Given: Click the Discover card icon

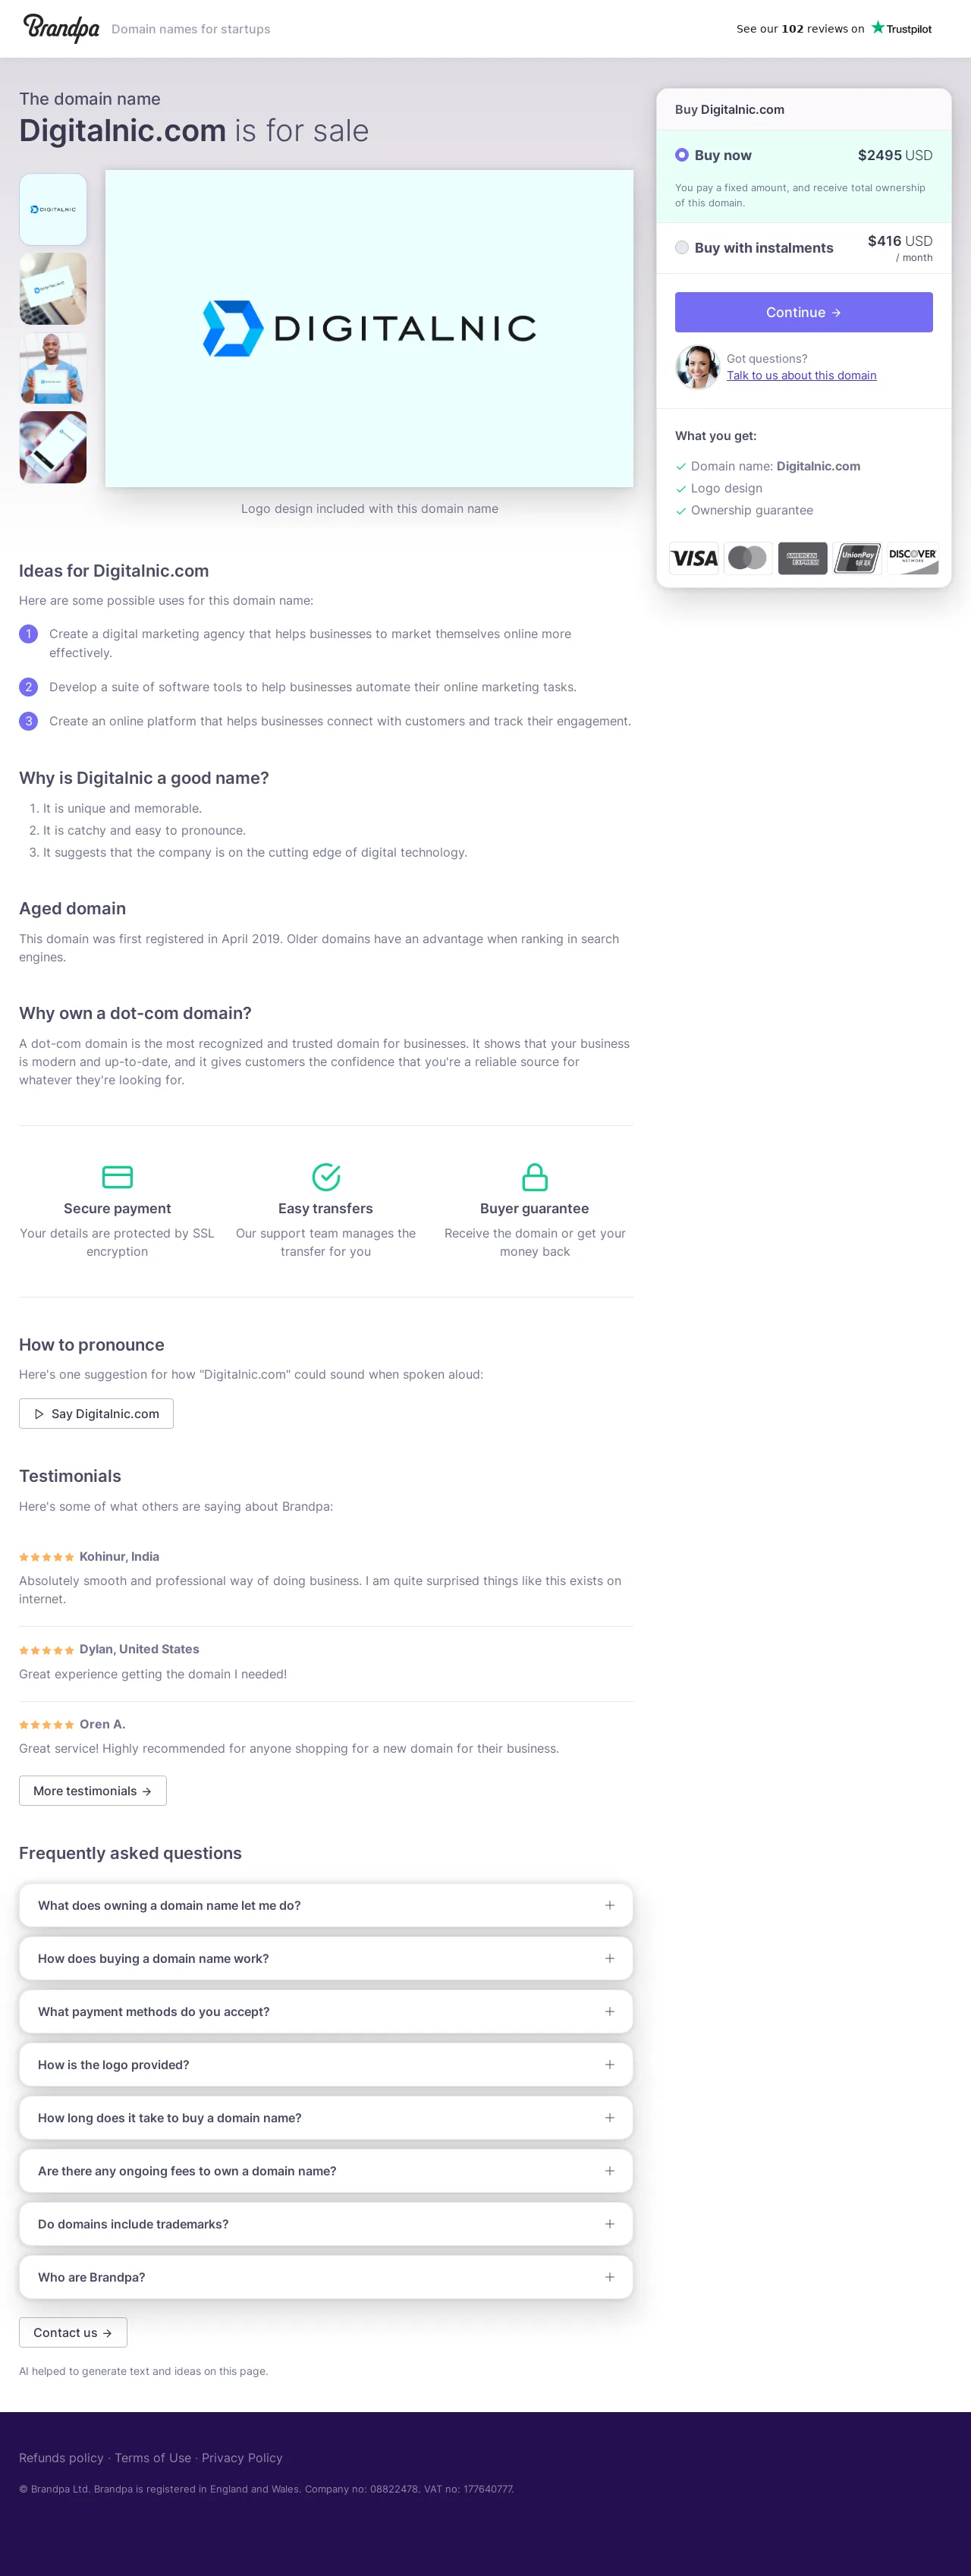Looking at the screenshot, I should click(x=912, y=558).
